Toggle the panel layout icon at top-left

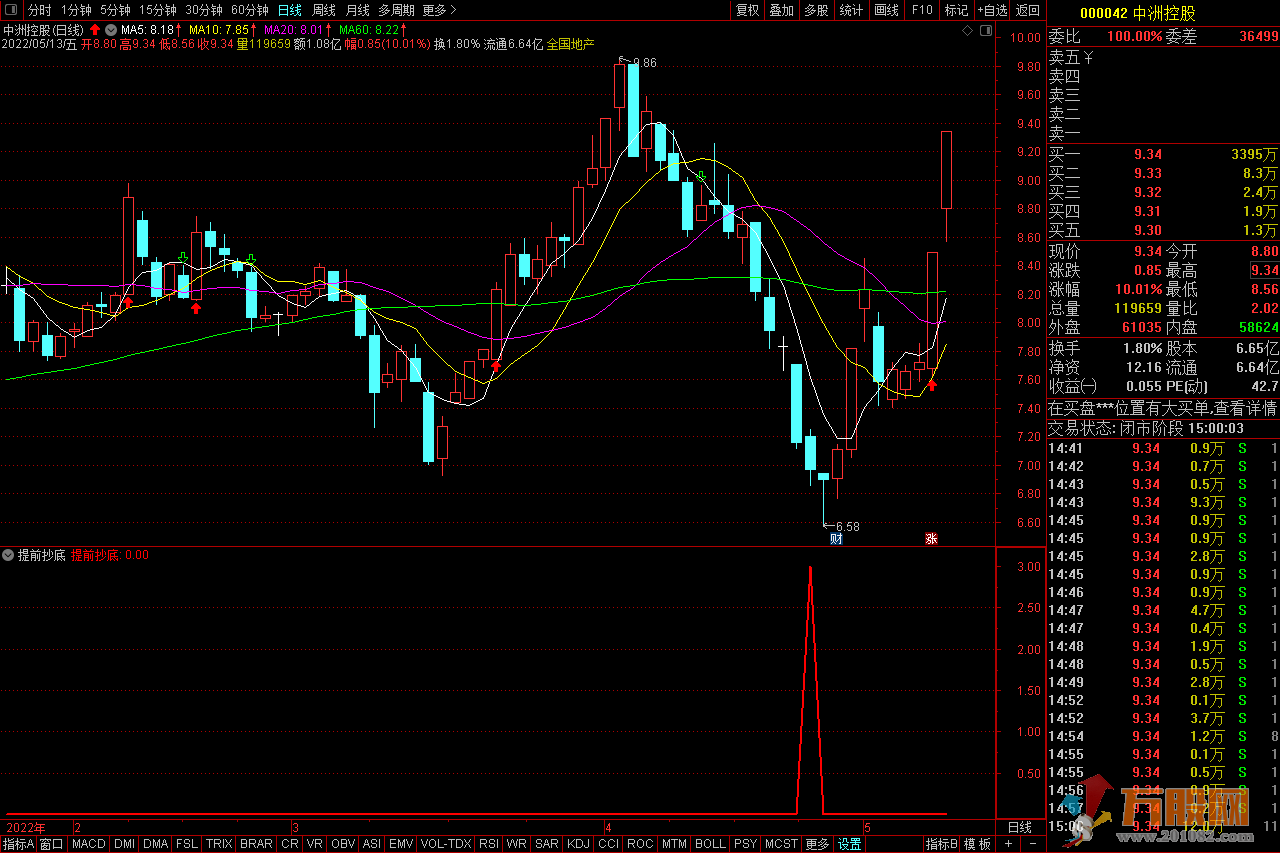coord(10,10)
